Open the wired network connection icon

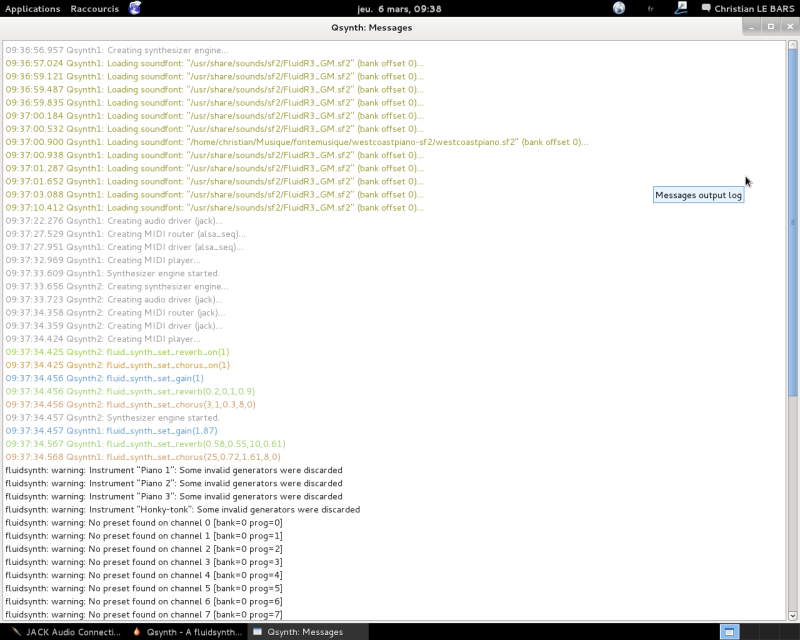coord(681,8)
